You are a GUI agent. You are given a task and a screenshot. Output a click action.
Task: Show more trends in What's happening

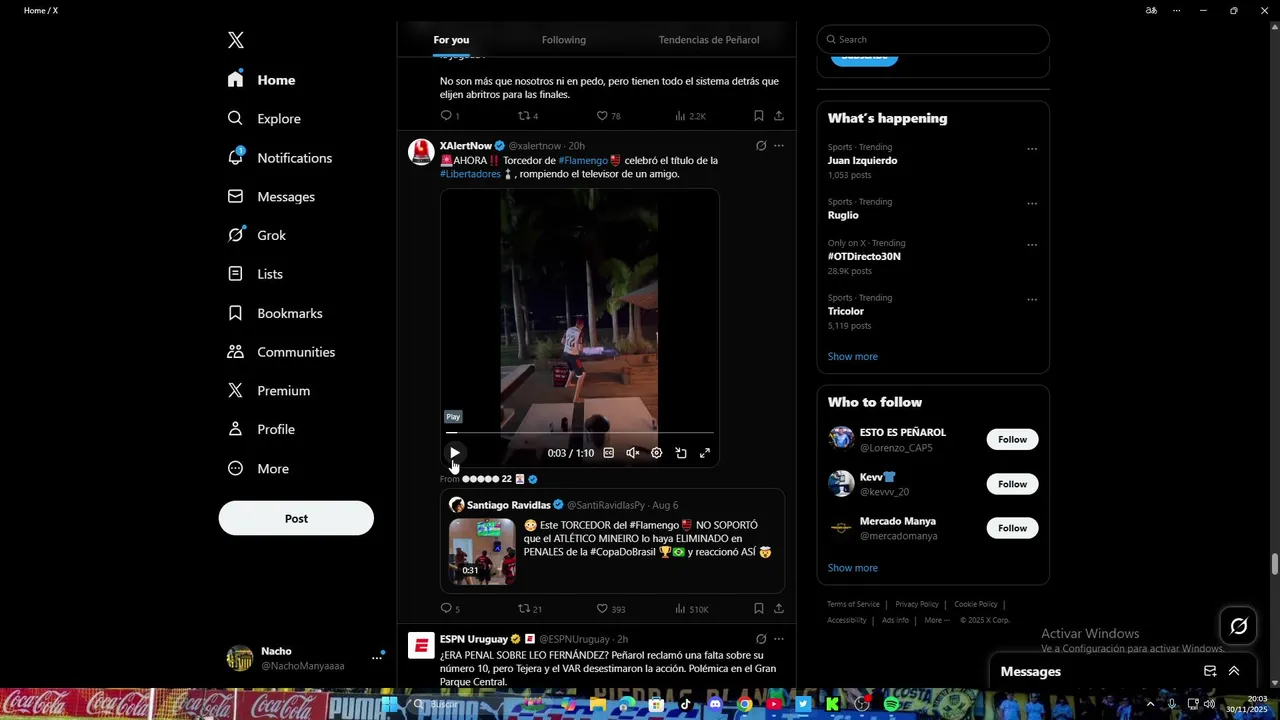click(x=853, y=357)
